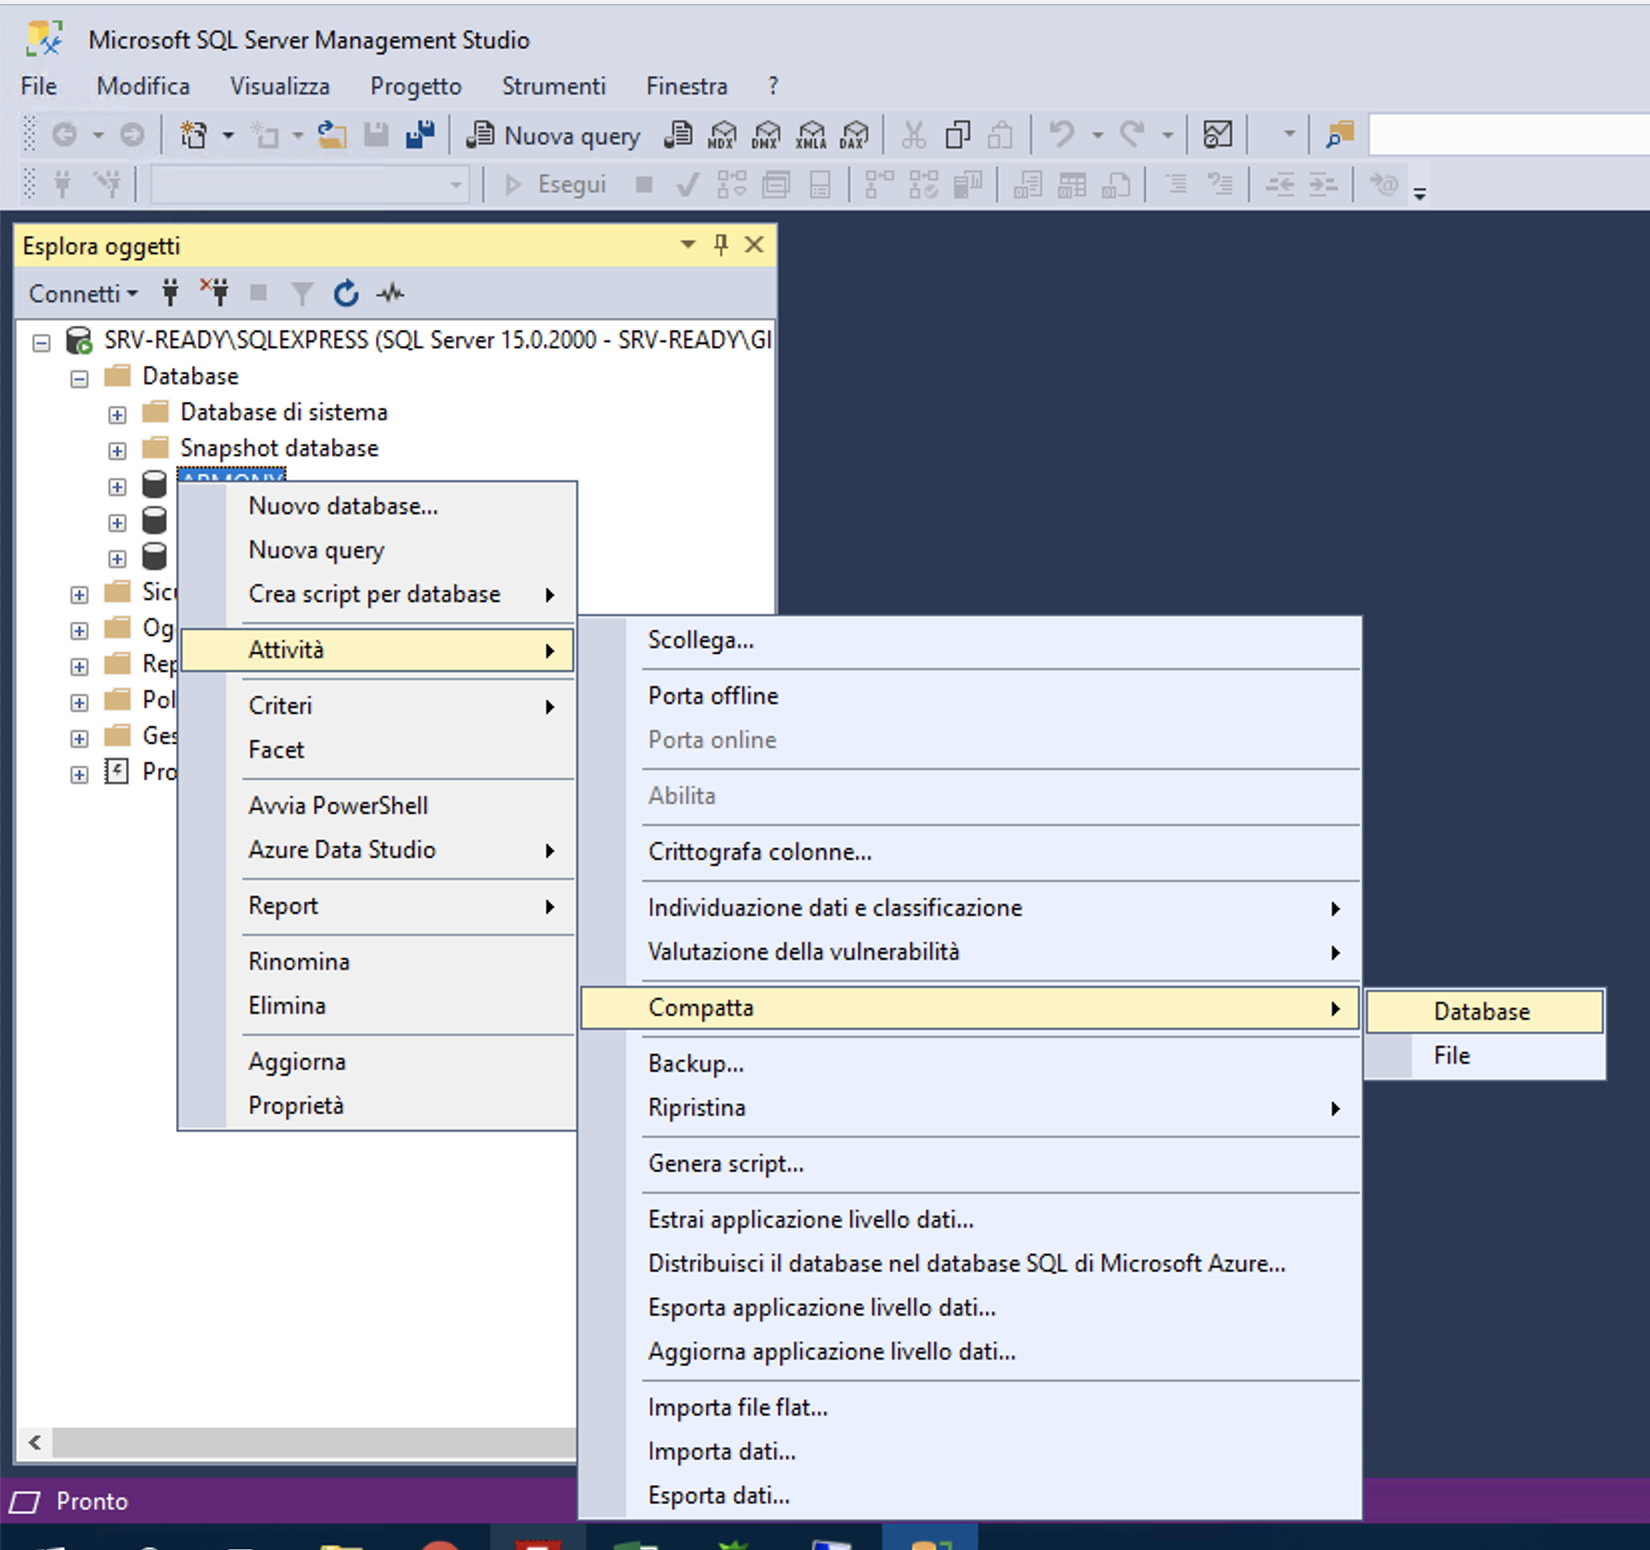Choose Porta offline
The image size is (1650, 1550).
[x=970, y=696]
